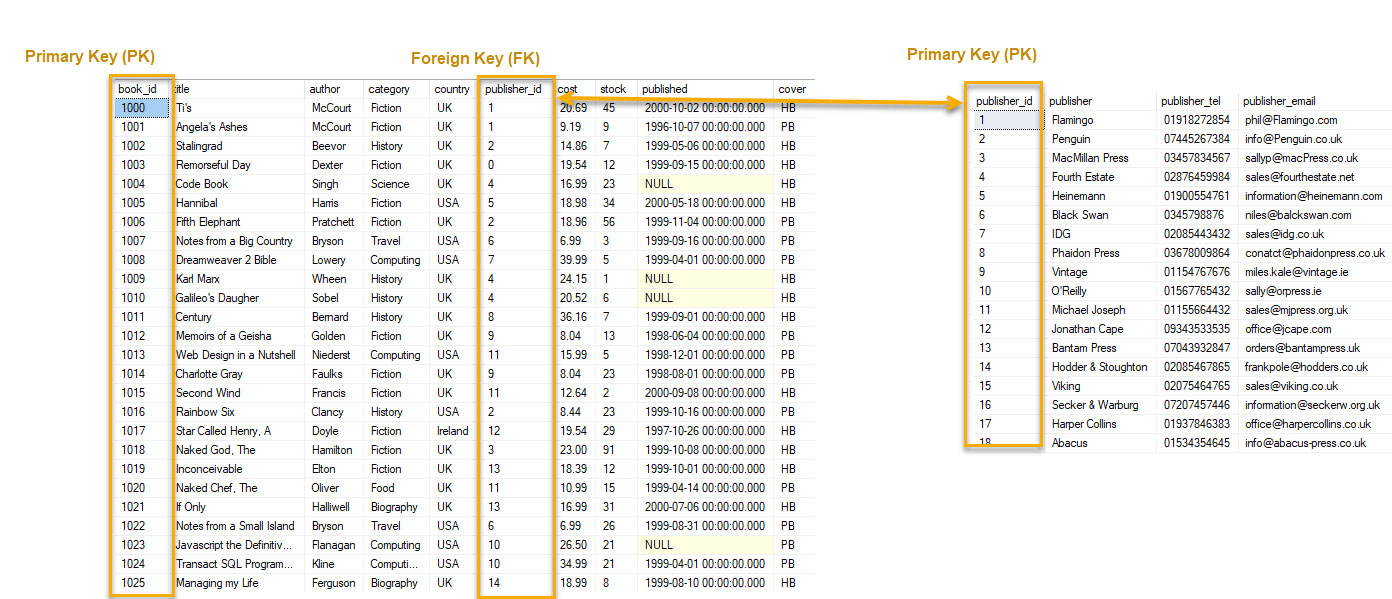Click the stock column header
The width and height of the screenshot is (1392, 599).
(x=613, y=89)
